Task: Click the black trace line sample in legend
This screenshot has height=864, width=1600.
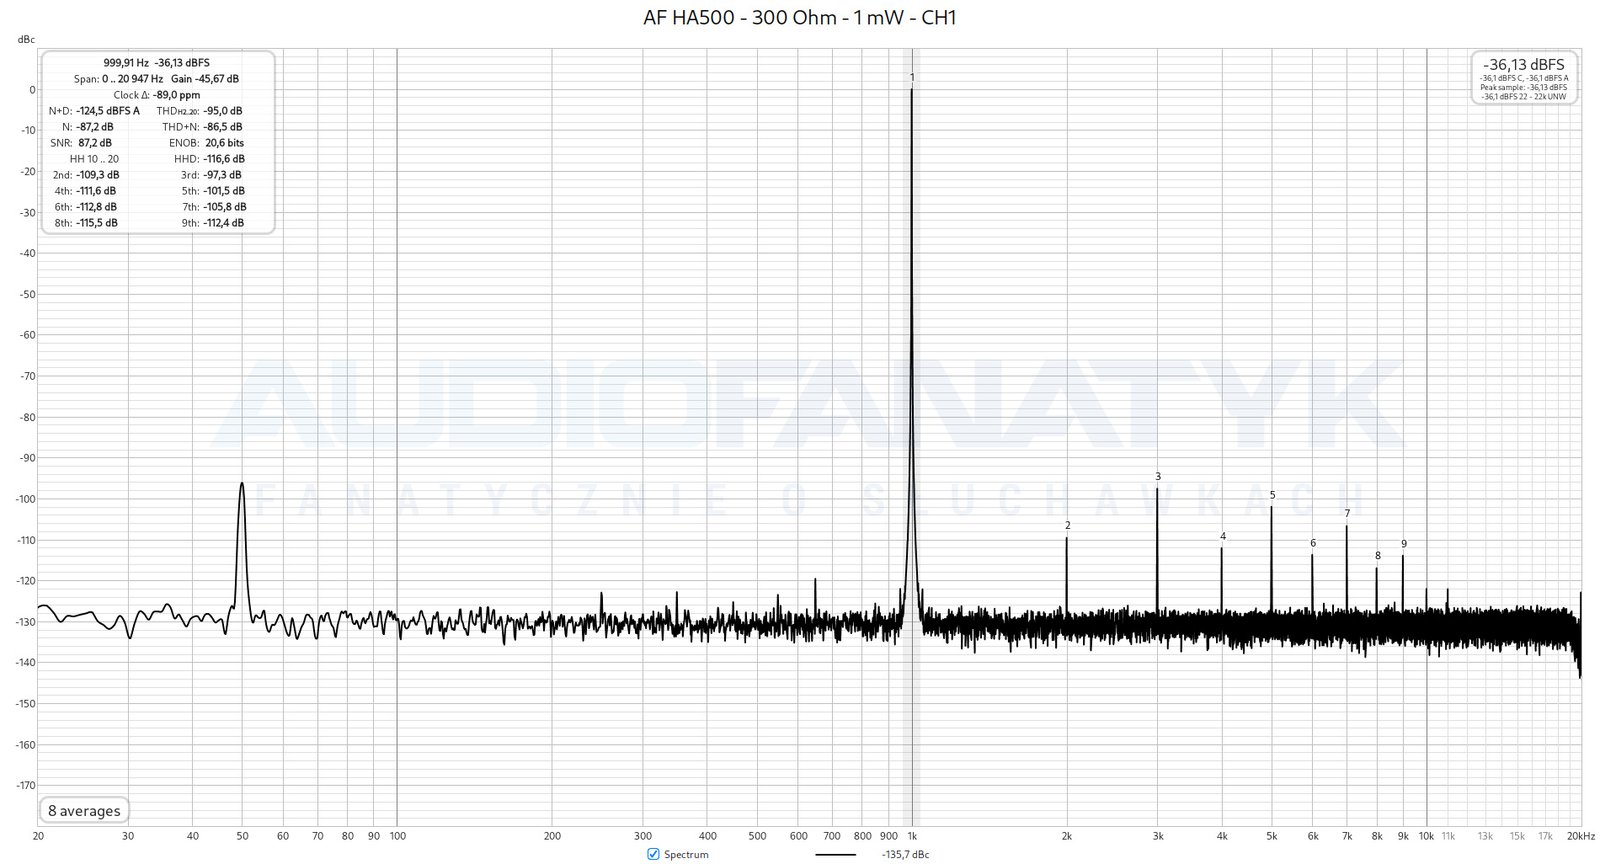Action: pyautogui.click(x=836, y=855)
